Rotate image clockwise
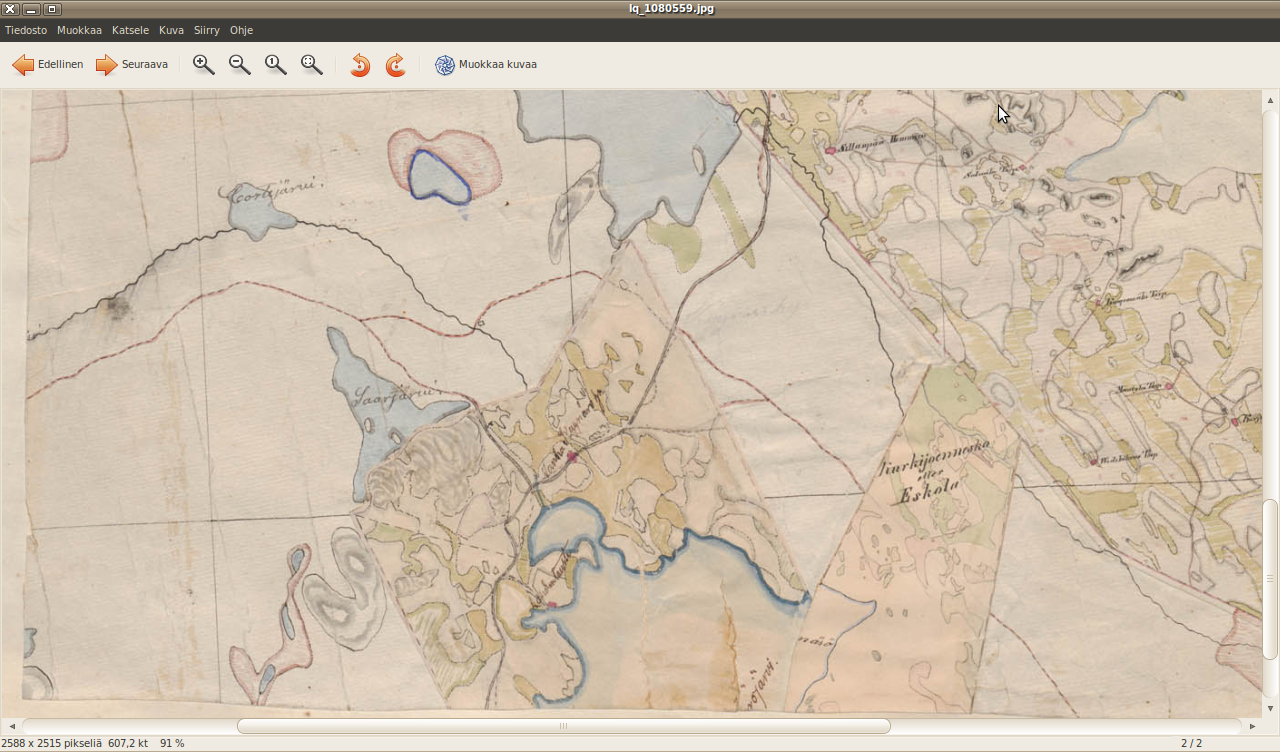The image size is (1280, 752). pos(396,65)
